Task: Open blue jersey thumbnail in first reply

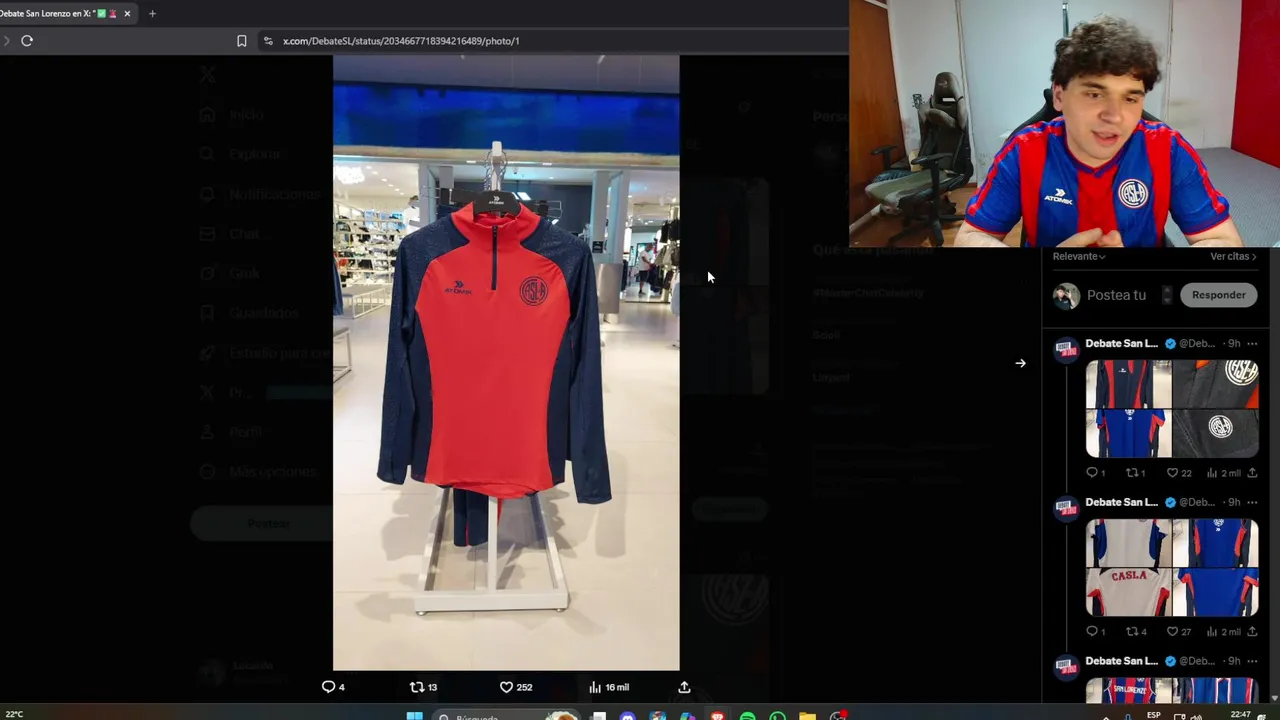Action: point(1128,433)
